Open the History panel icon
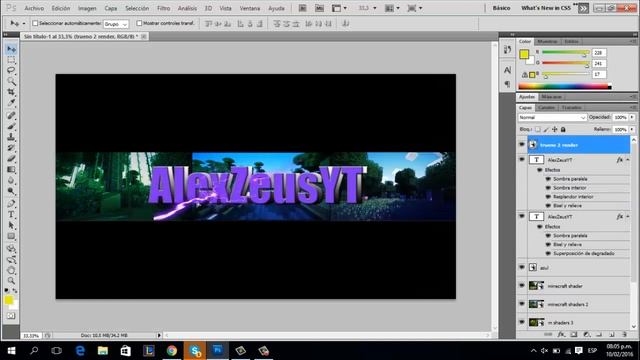Image resolution: width=640 pixels, height=360 pixels. (x=507, y=50)
